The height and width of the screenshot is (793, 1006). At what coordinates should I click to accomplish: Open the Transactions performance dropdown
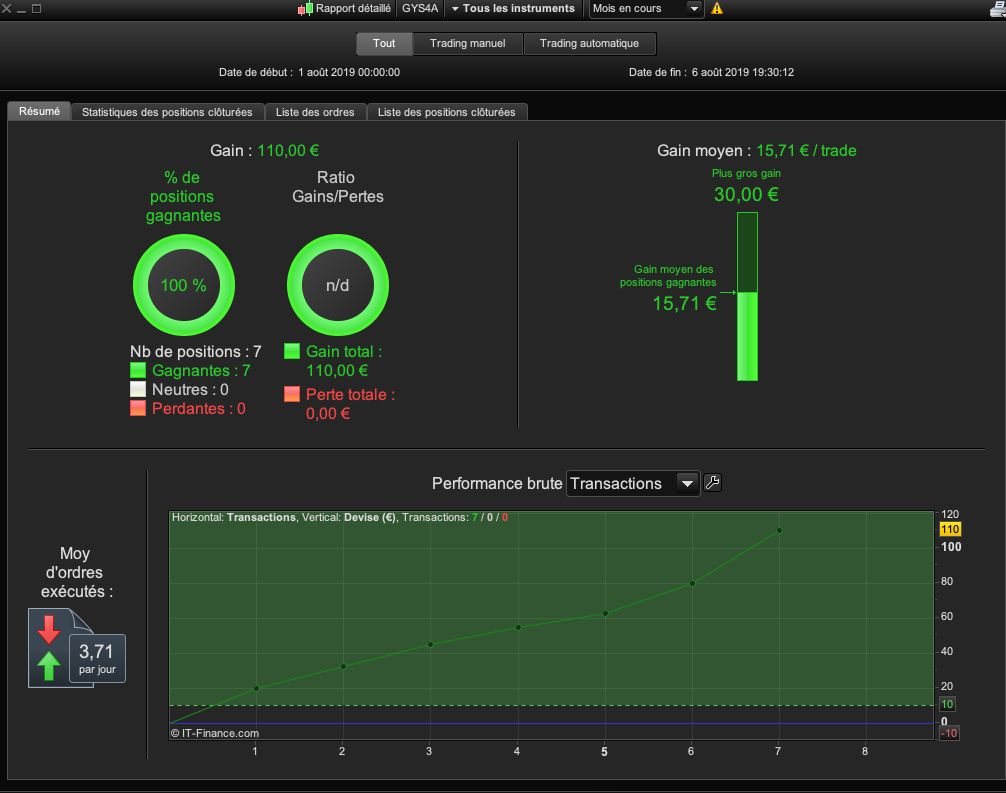tap(633, 483)
